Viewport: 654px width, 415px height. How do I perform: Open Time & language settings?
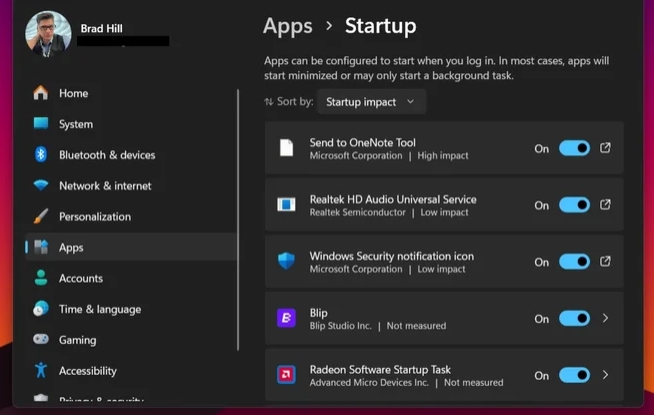pyautogui.click(x=131, y=309)
